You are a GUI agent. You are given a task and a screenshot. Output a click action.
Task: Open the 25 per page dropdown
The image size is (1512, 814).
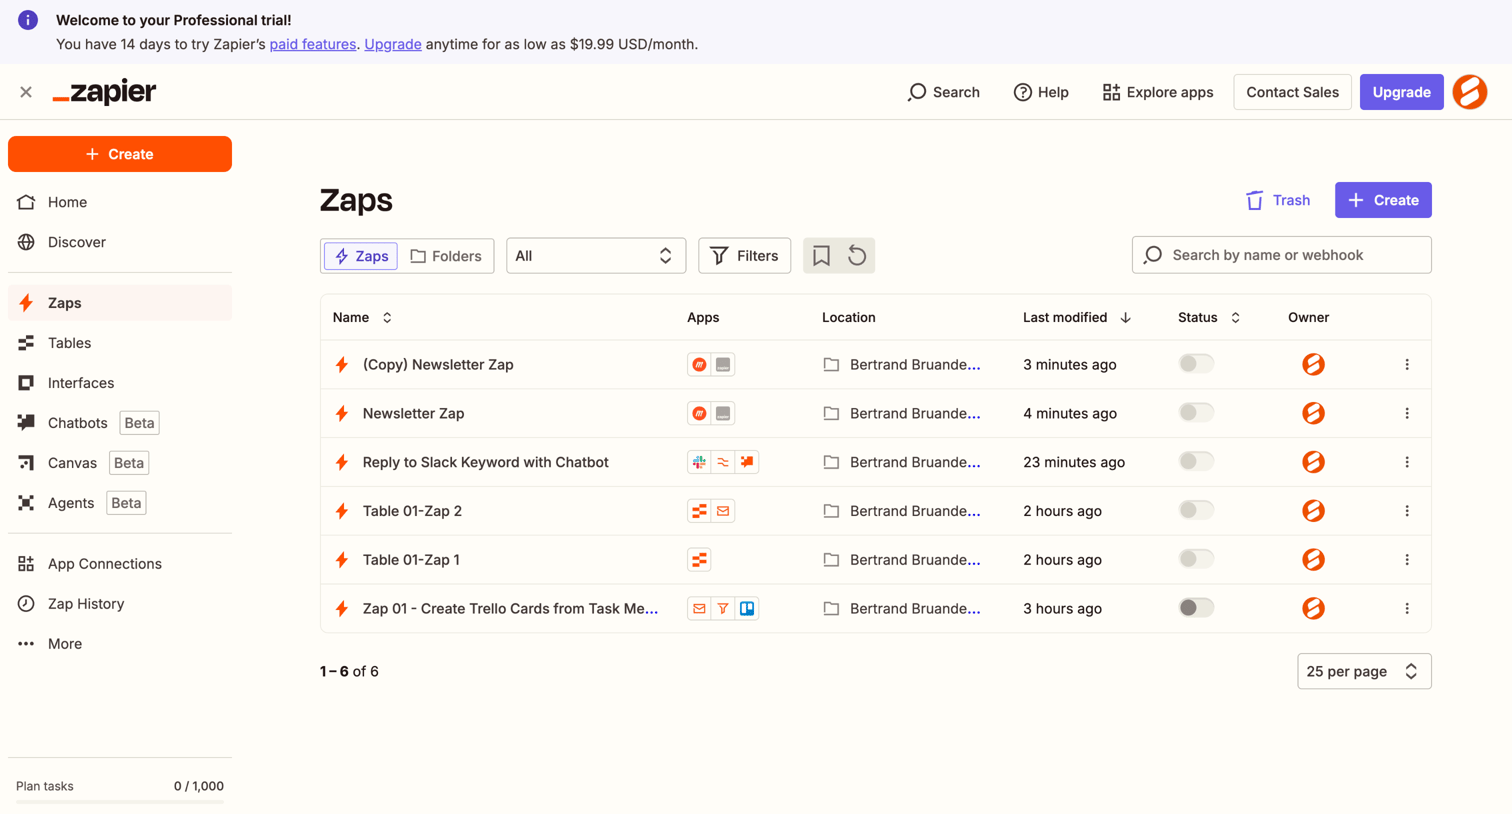pyautogui.click(x=1364, y=671)
